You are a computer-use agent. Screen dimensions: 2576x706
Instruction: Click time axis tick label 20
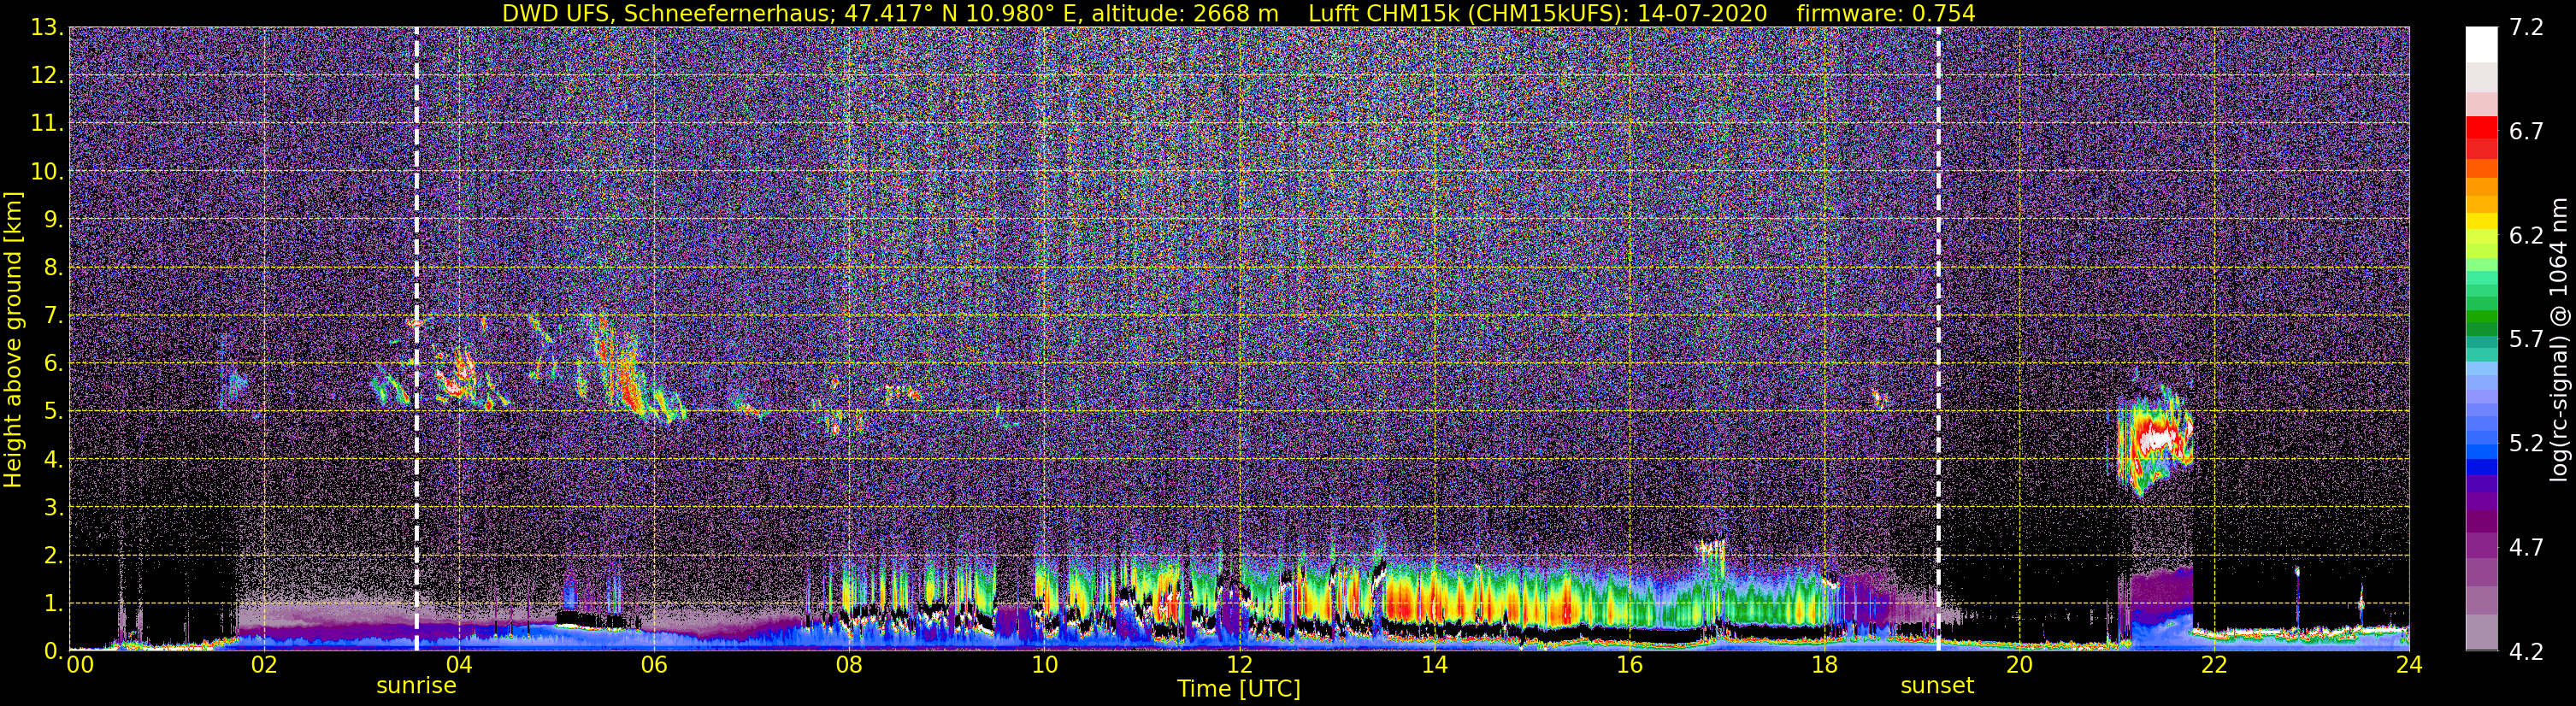point(2019,666)
